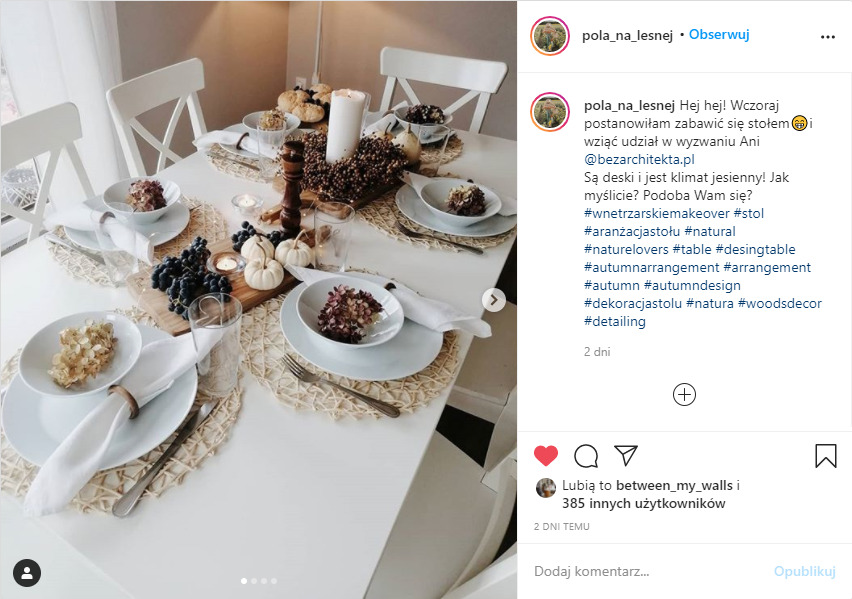Show the 385 innych użytkowników likes list
The image size is (852, 599).
[643, 503]
